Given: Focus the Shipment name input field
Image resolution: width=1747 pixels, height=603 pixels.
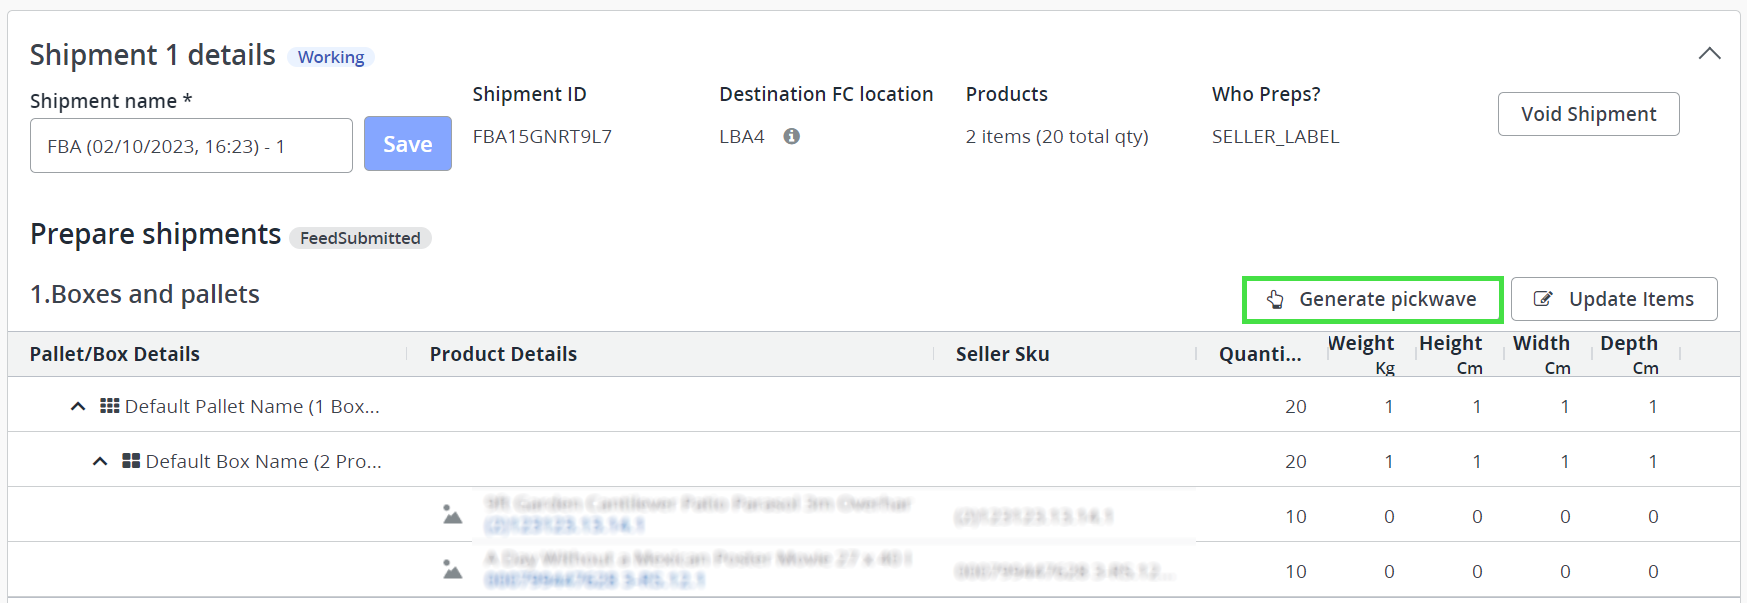Looking at the screenshot, I should (191, 146).
